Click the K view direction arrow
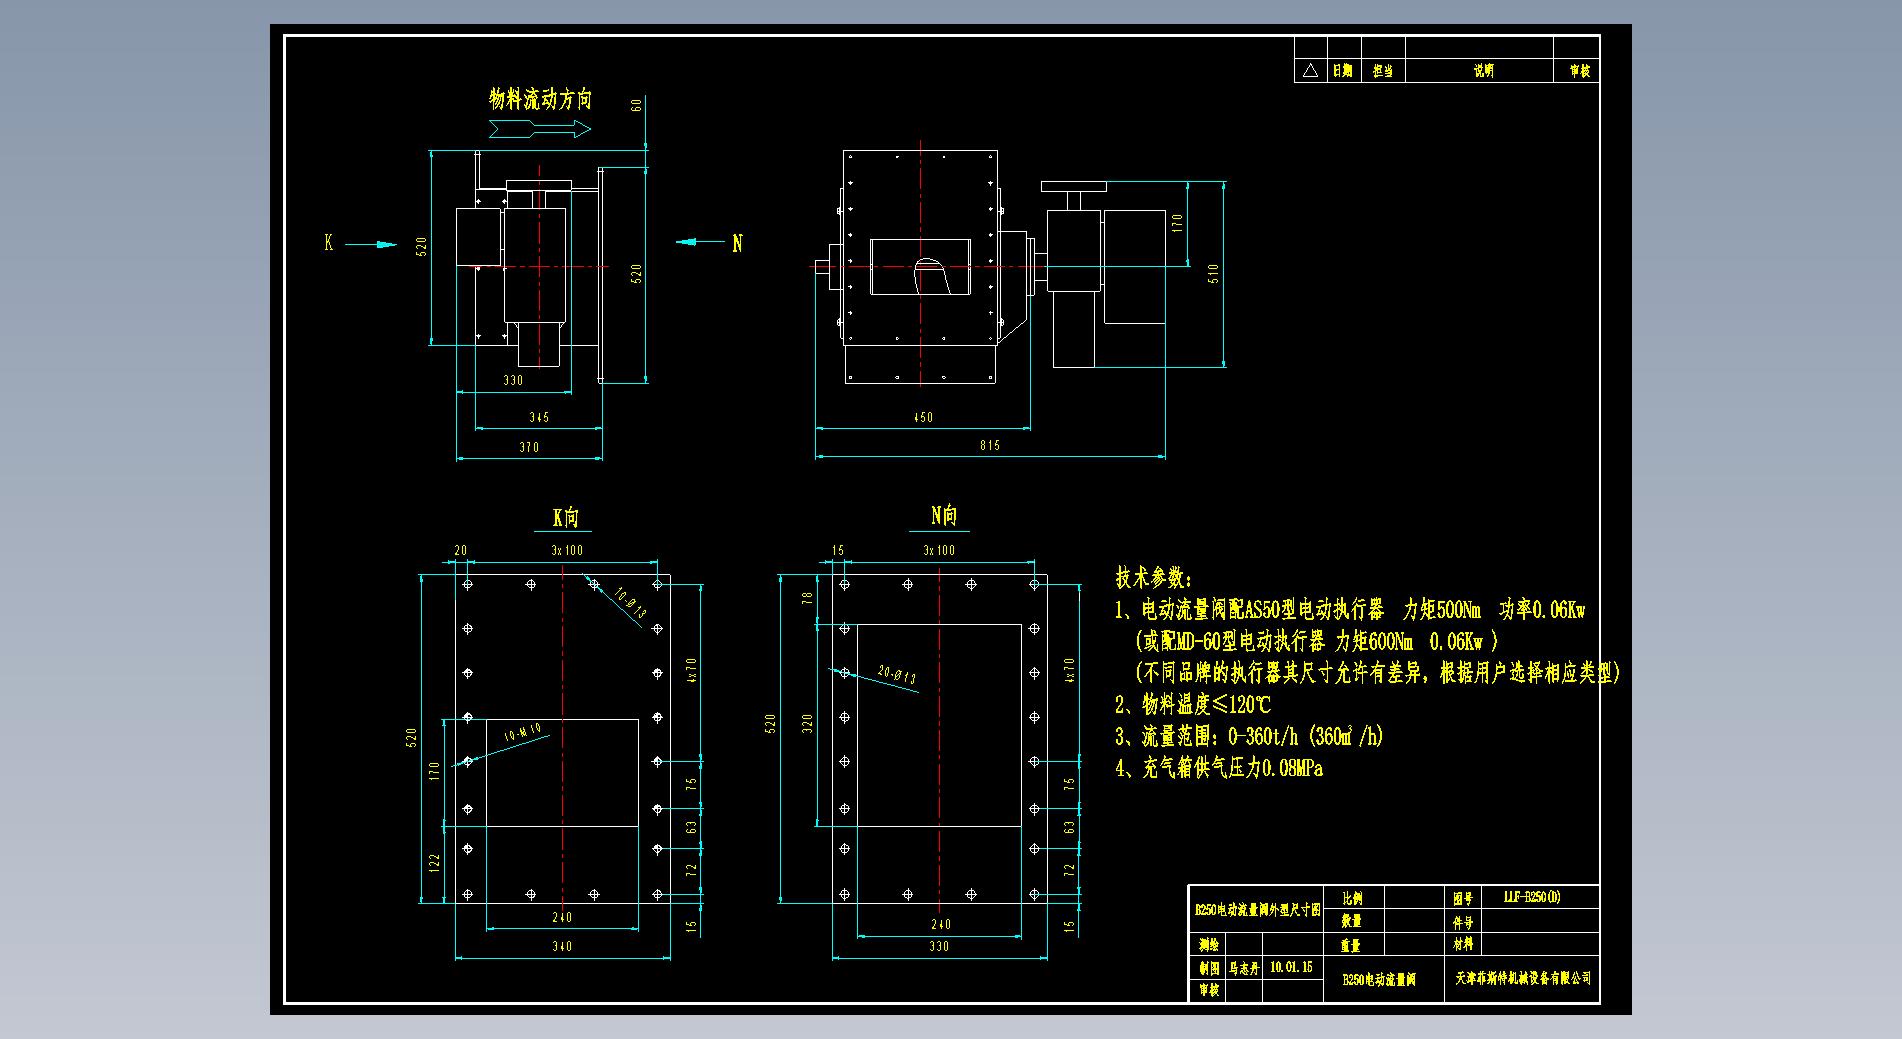Viewport: 1902px width, 1039px height. (x=371, y=244)
